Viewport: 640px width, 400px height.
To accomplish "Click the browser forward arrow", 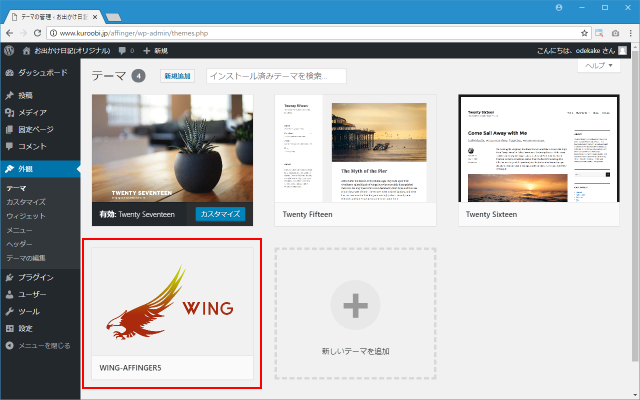I will 24,33.
